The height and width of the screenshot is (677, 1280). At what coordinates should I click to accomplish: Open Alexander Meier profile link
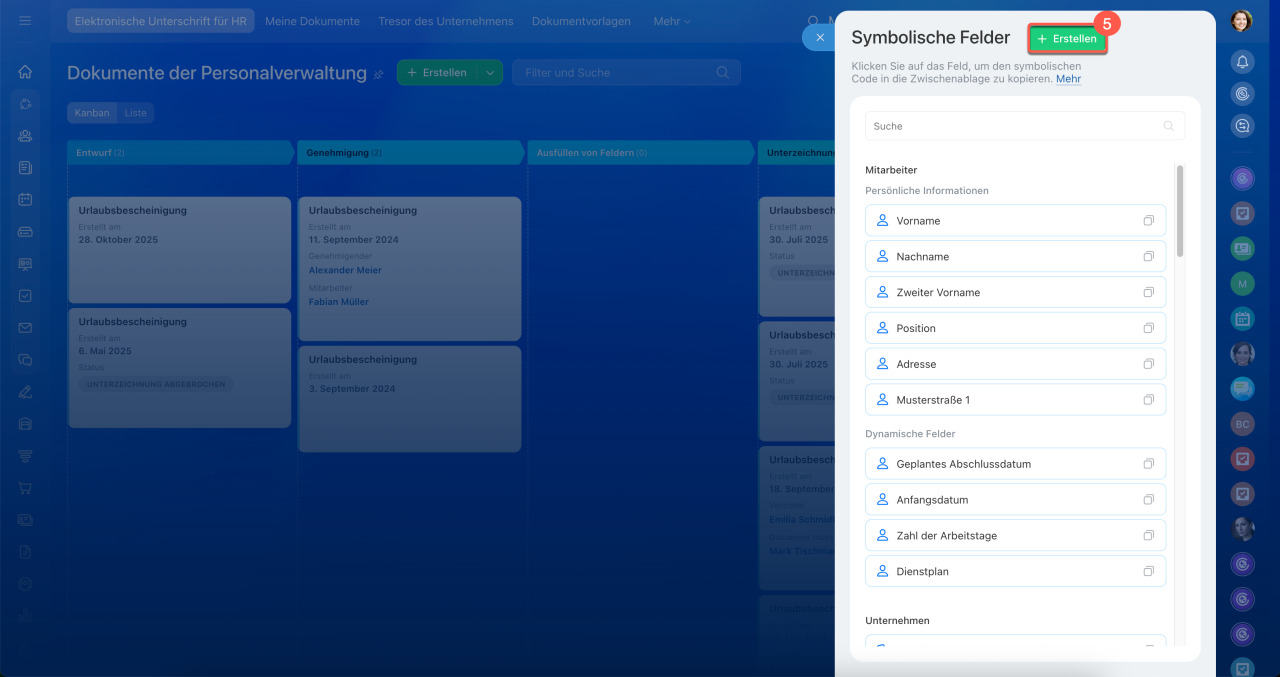tap(345, 270)
